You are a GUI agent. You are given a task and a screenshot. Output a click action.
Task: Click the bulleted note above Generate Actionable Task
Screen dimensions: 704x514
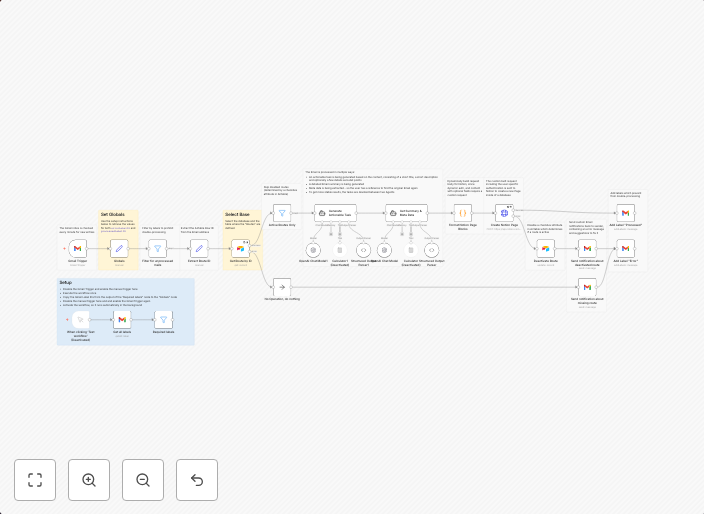372,182
